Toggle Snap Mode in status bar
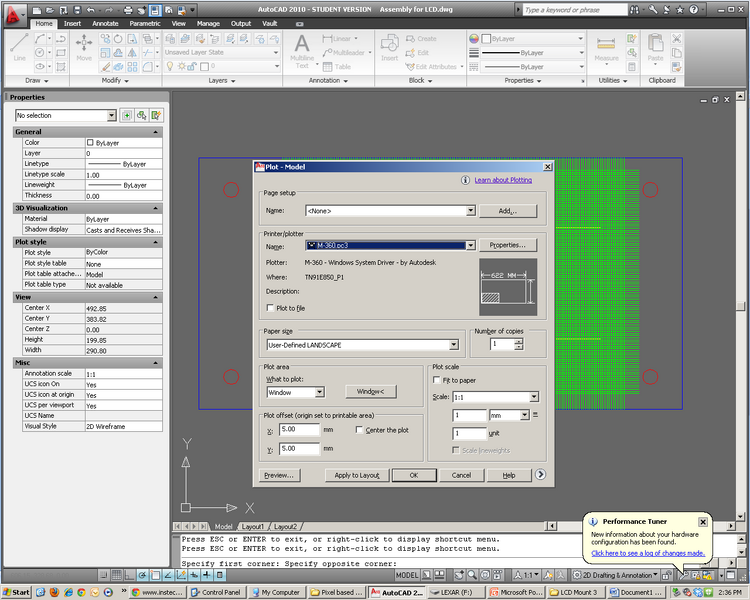This screenshot has width=750, height=600. click(x=104, y=575)
